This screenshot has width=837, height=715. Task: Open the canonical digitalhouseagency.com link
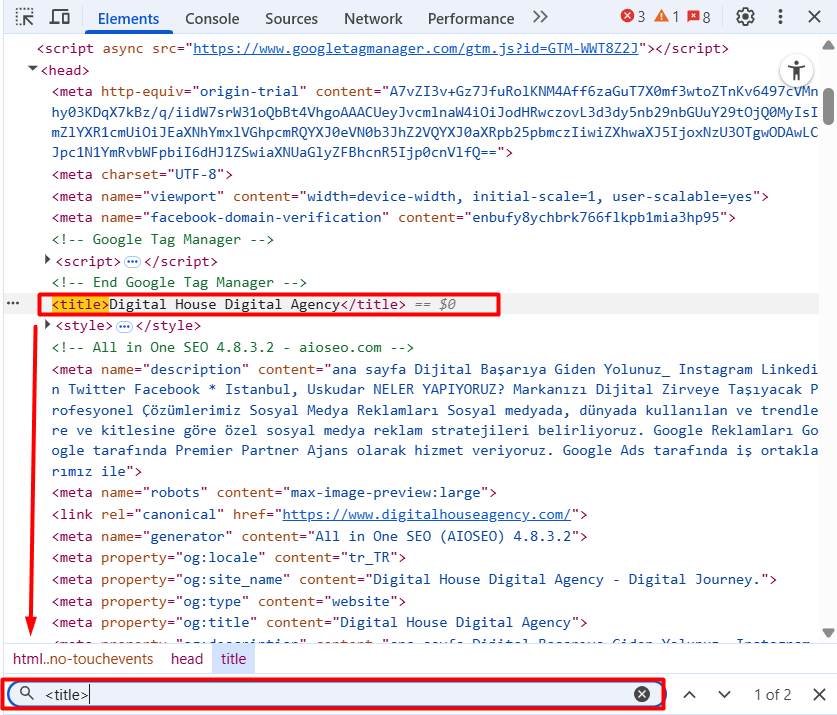coord(427,514)
